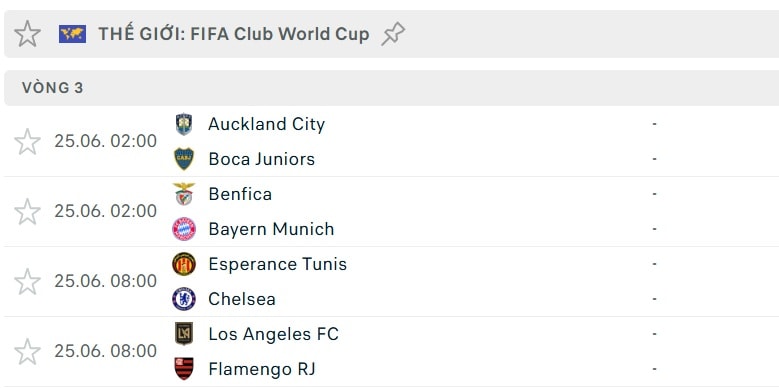Viewport: 779px width, 388px height.
Task: Star the Auckland City vs Boca Juniors match
Action: (x=27, y=142)
